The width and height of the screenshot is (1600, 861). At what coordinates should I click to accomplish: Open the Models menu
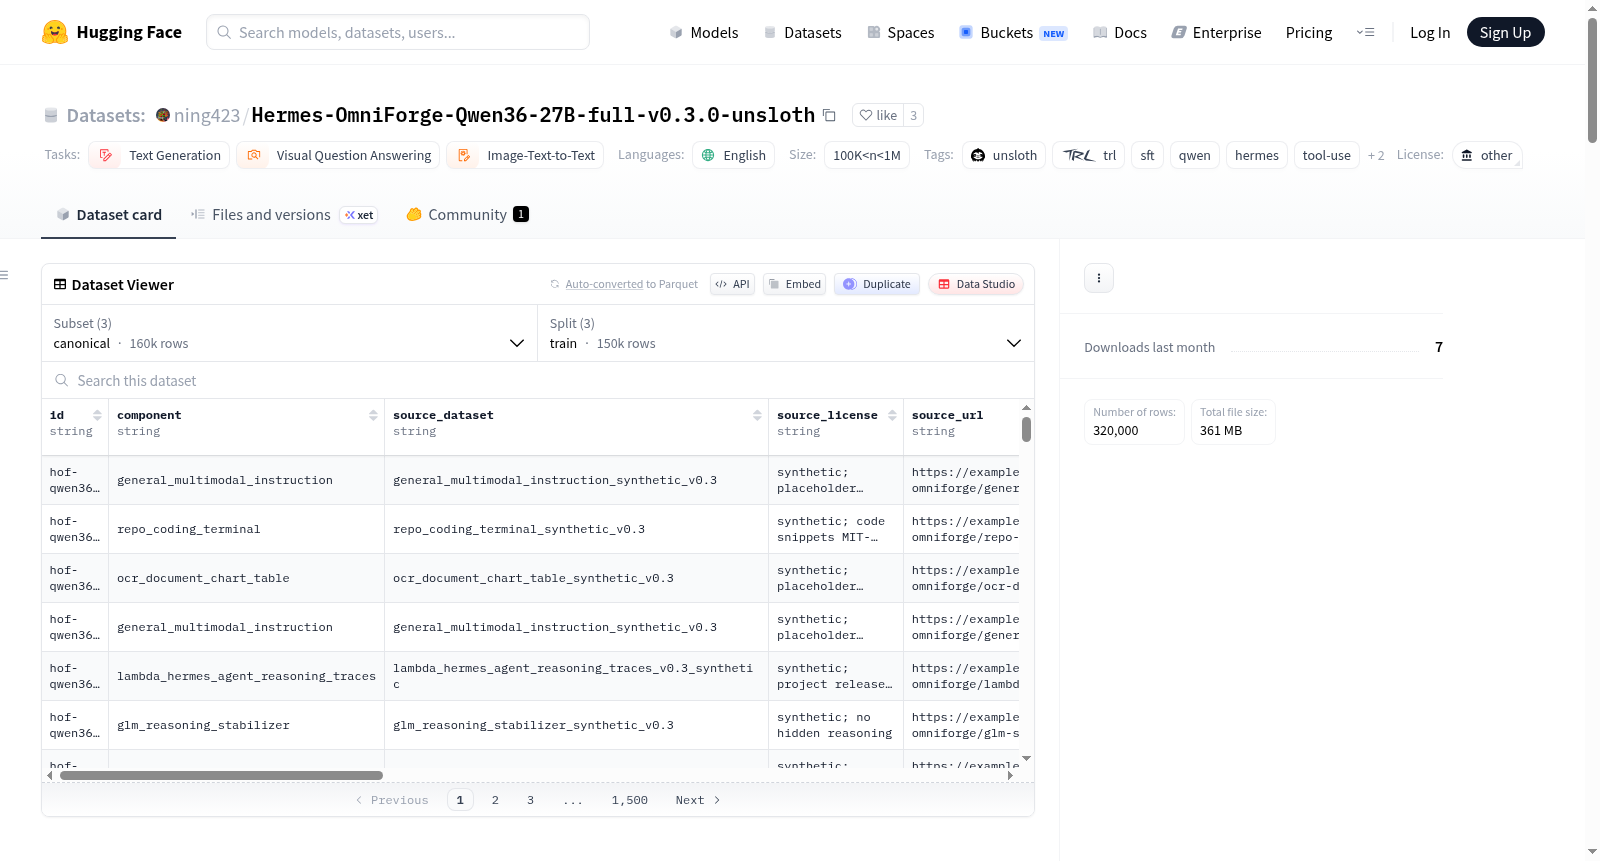point(704,32)
